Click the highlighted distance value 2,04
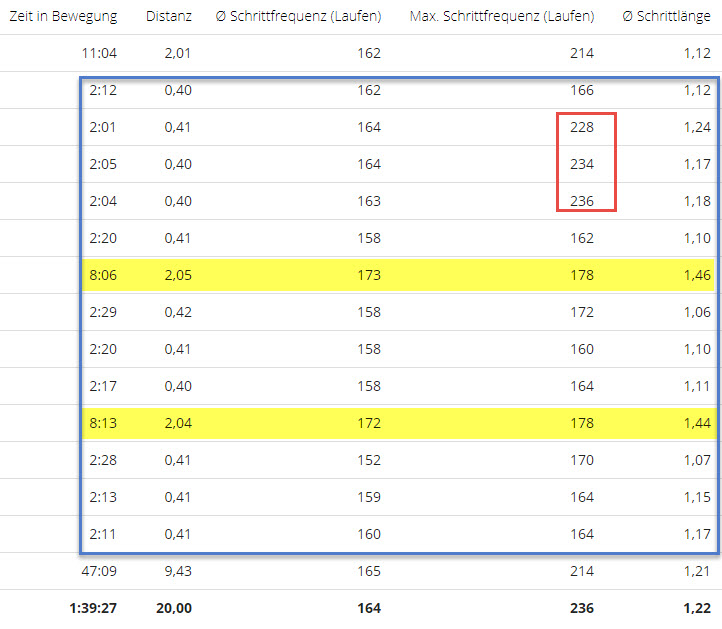 176,423
